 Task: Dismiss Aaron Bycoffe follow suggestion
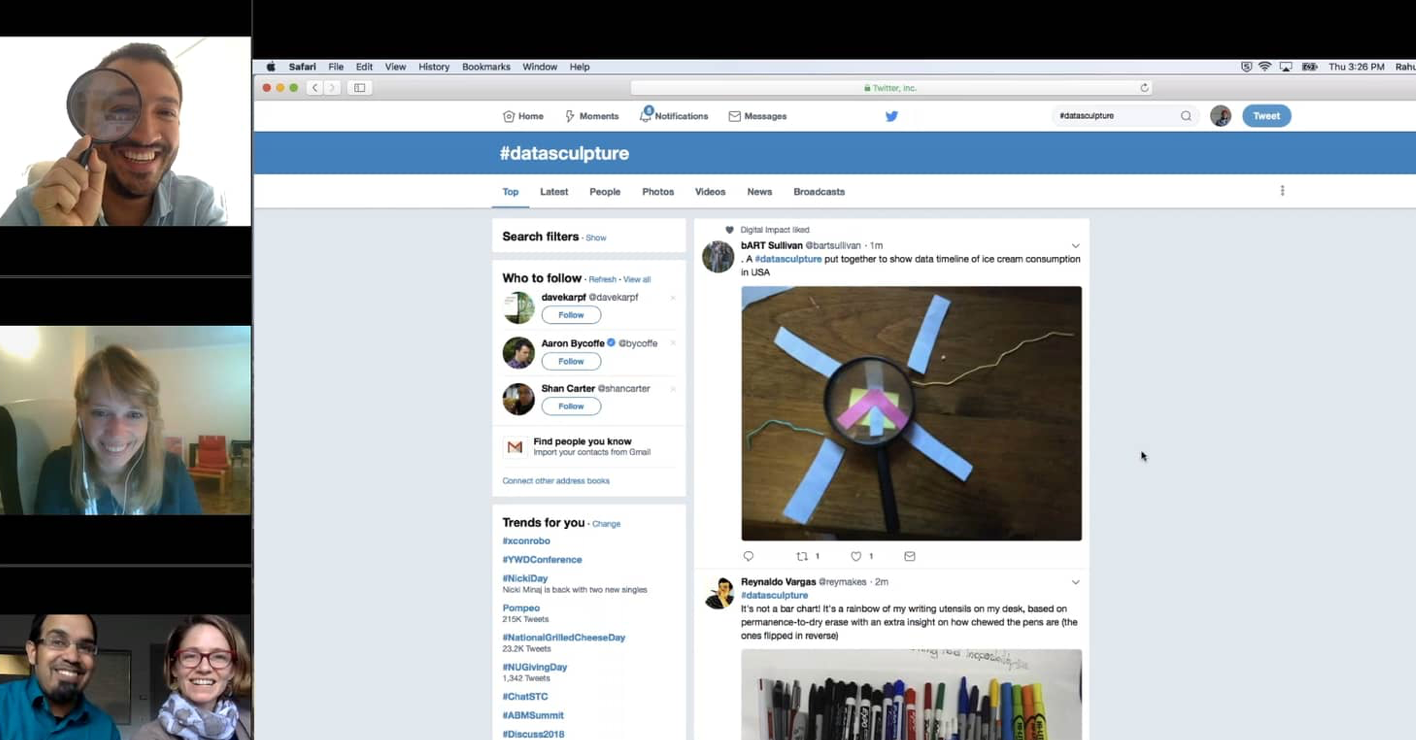point(673,343)
